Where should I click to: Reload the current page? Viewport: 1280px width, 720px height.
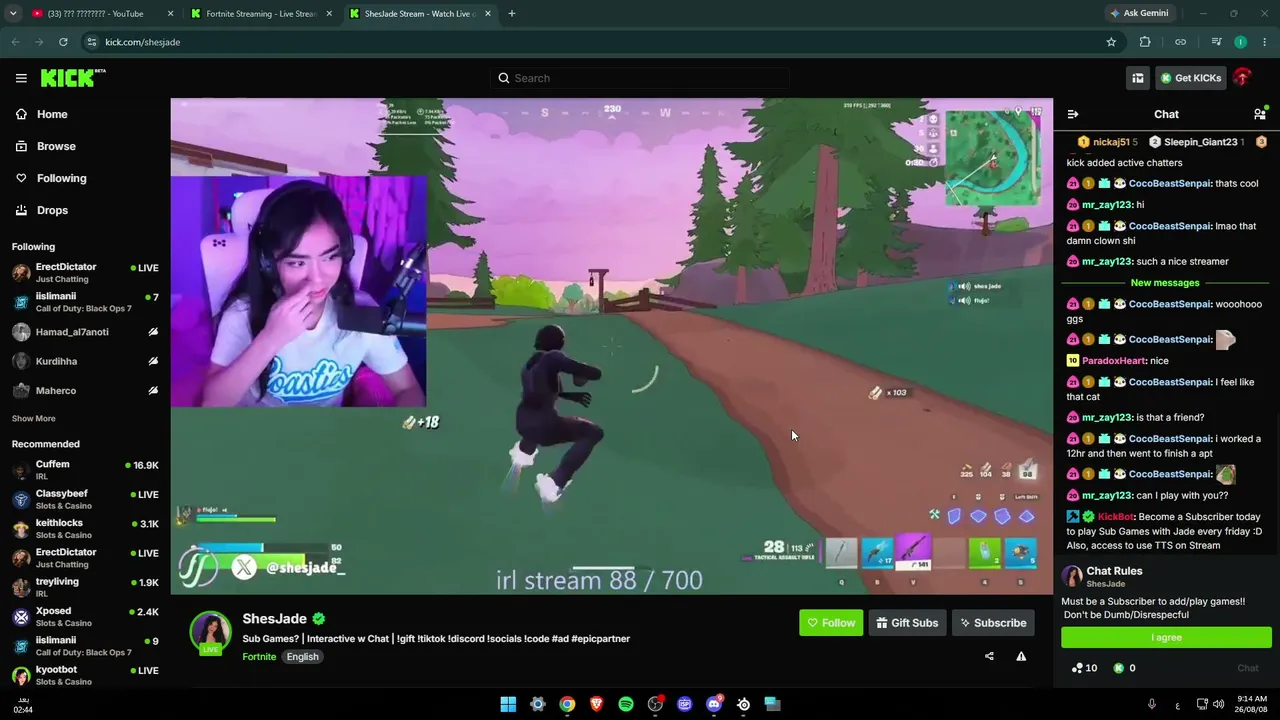[63, 42]
